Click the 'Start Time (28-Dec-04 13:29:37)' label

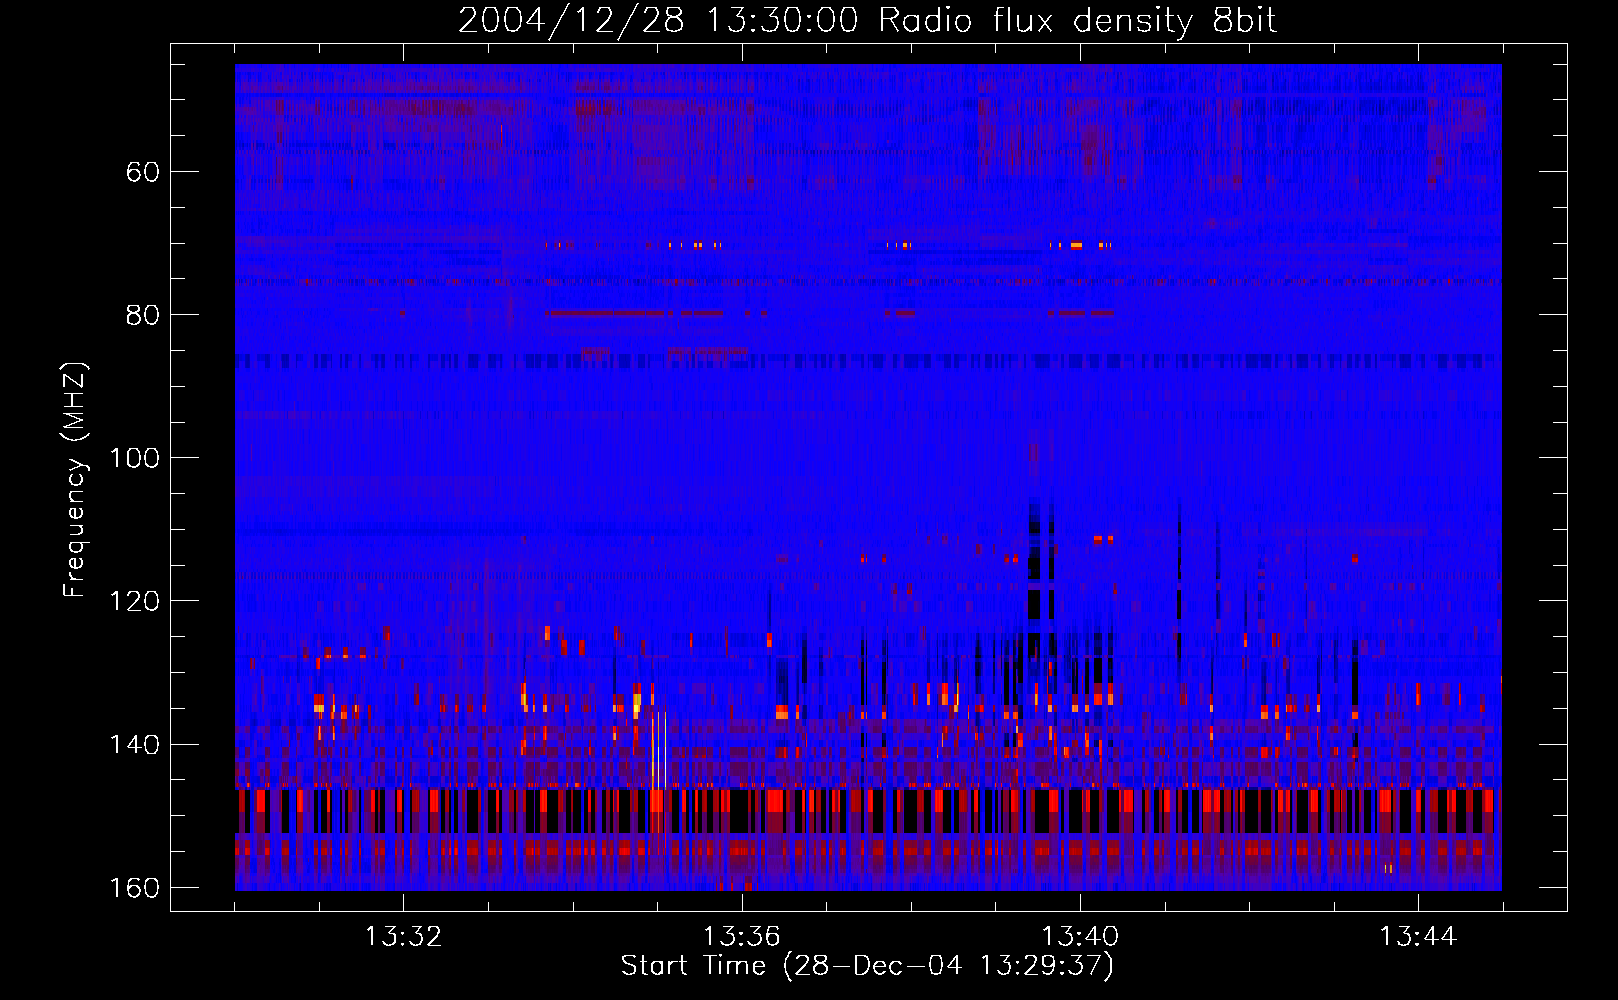coord(867,966)
